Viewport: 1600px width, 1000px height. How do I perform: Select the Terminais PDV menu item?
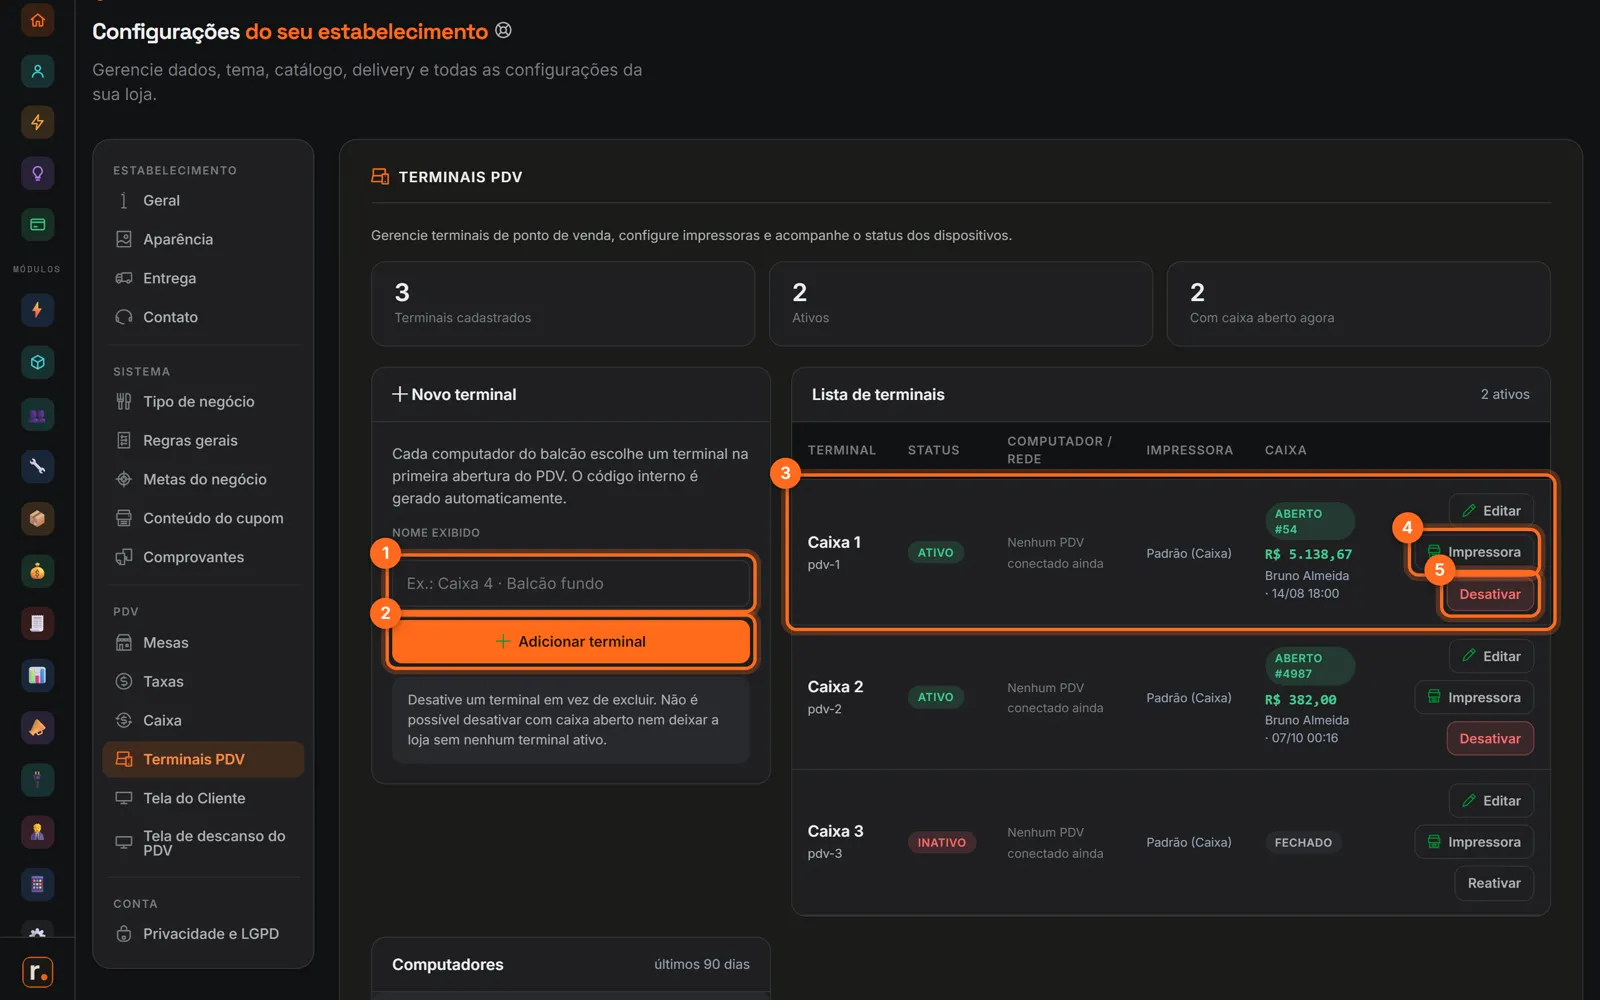203,759
